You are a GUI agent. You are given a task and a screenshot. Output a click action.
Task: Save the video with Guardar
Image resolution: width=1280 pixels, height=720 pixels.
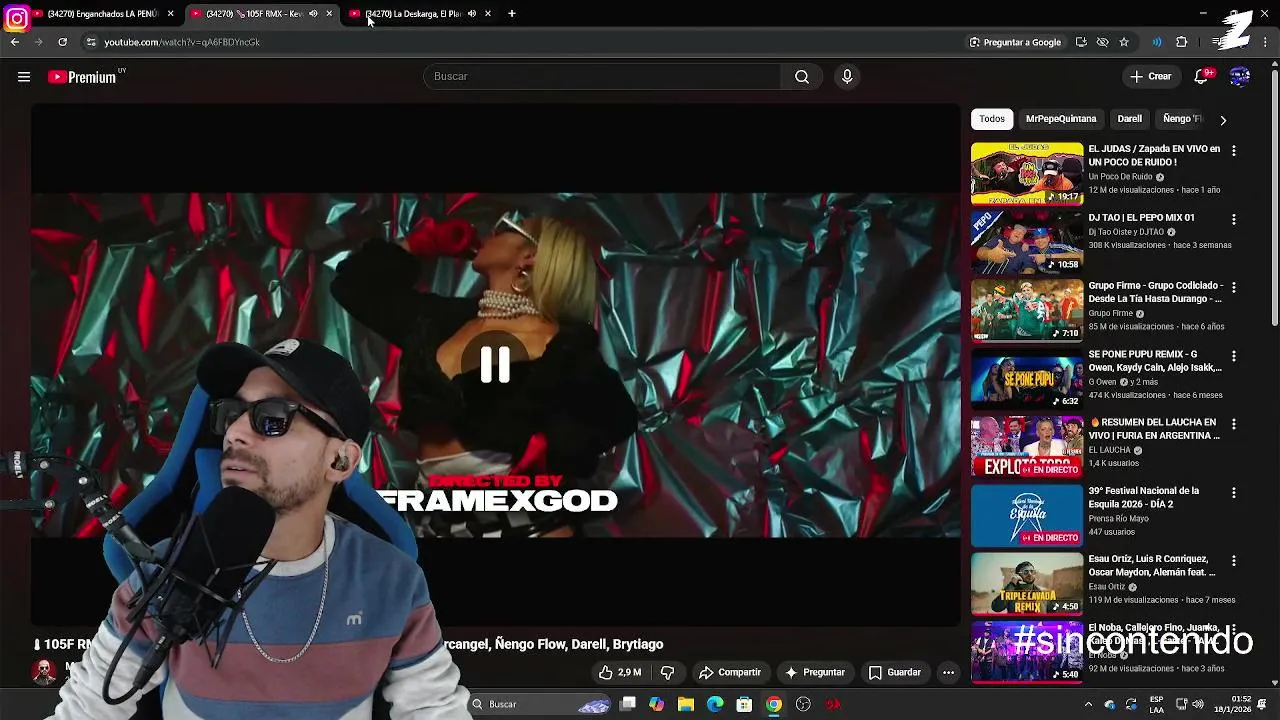895,673
